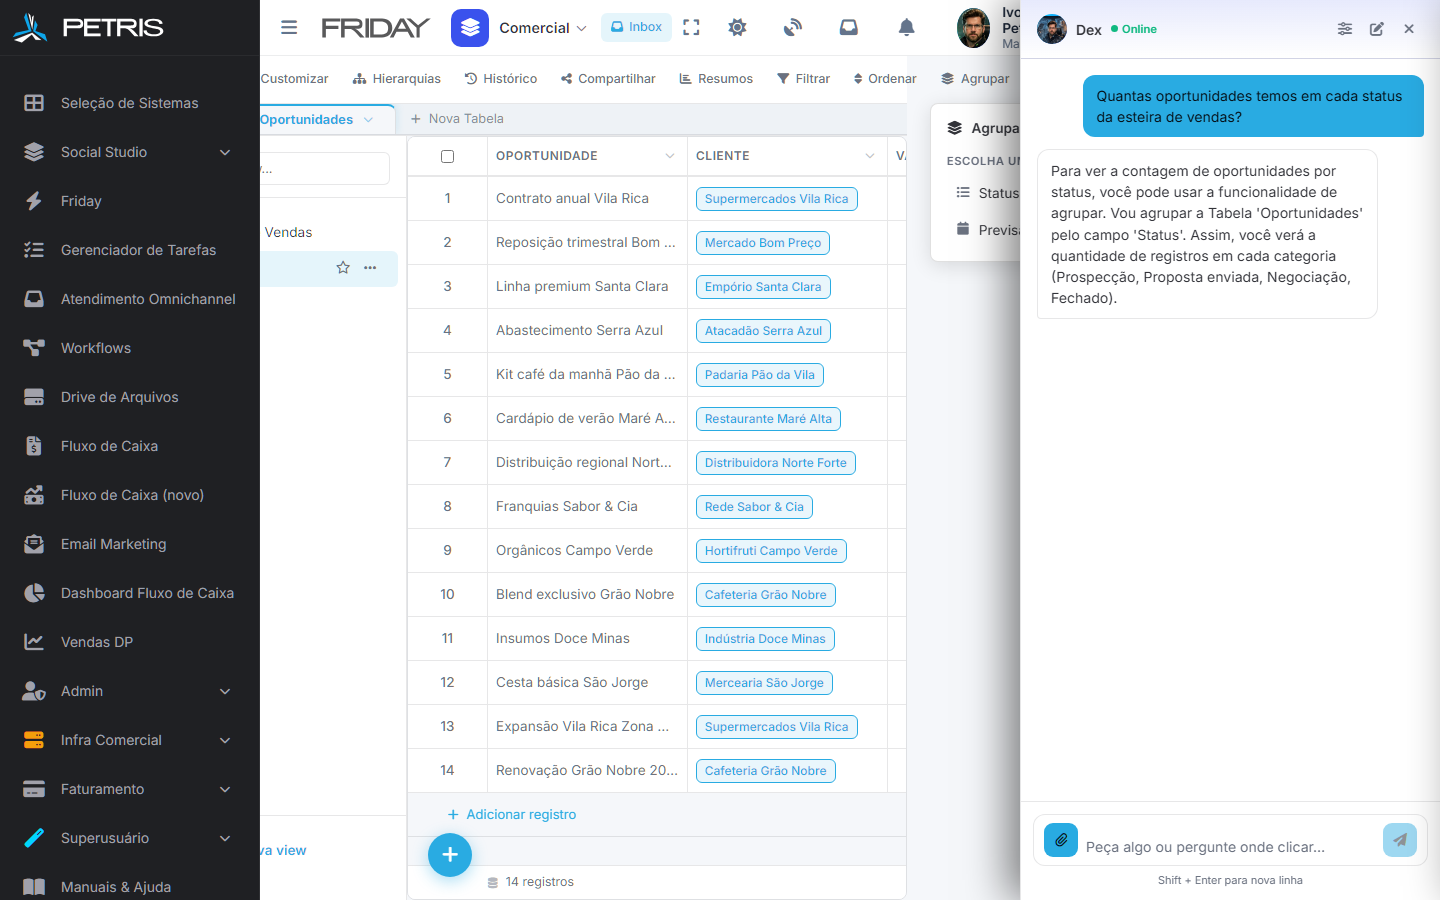Click Filtrar toolbar option

point(804,79)
